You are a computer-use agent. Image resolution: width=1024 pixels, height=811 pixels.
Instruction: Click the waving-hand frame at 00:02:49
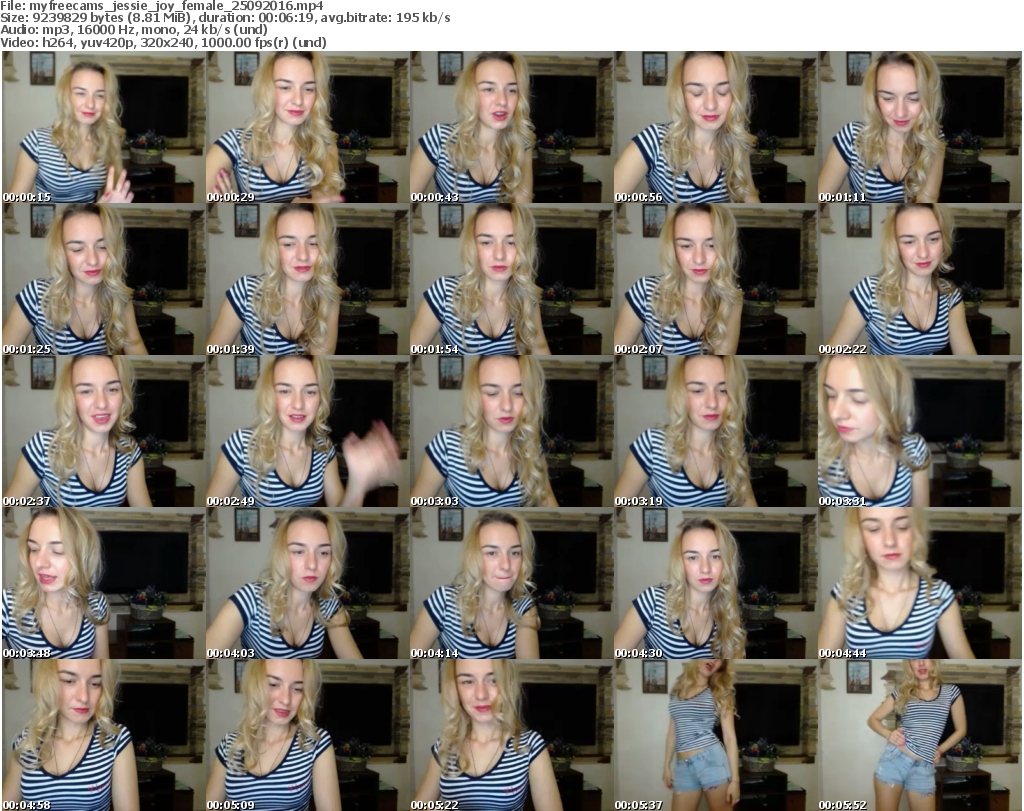click(308, 432)
